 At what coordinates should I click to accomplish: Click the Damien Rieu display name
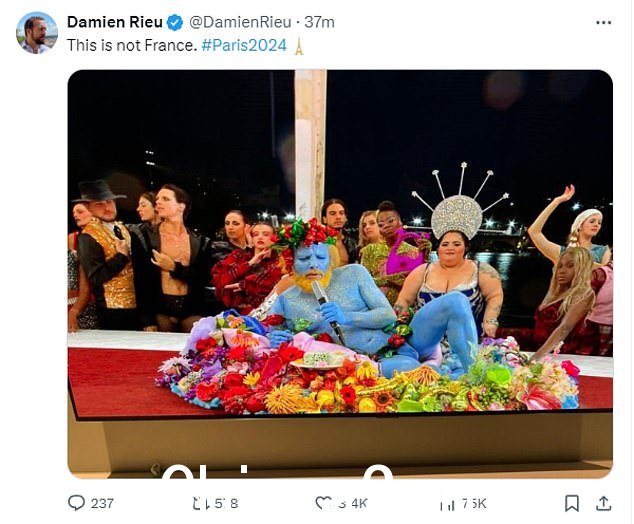pyautogui.click(x=115, y=22)
